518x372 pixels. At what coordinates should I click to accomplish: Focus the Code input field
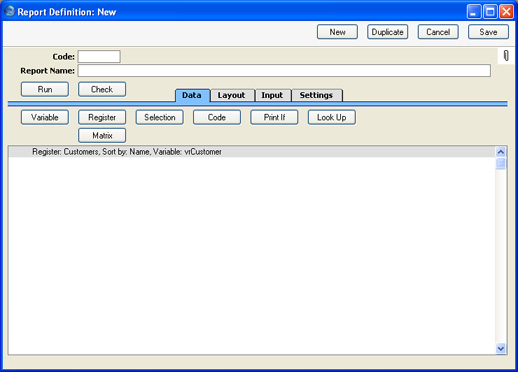coord(99,56)
